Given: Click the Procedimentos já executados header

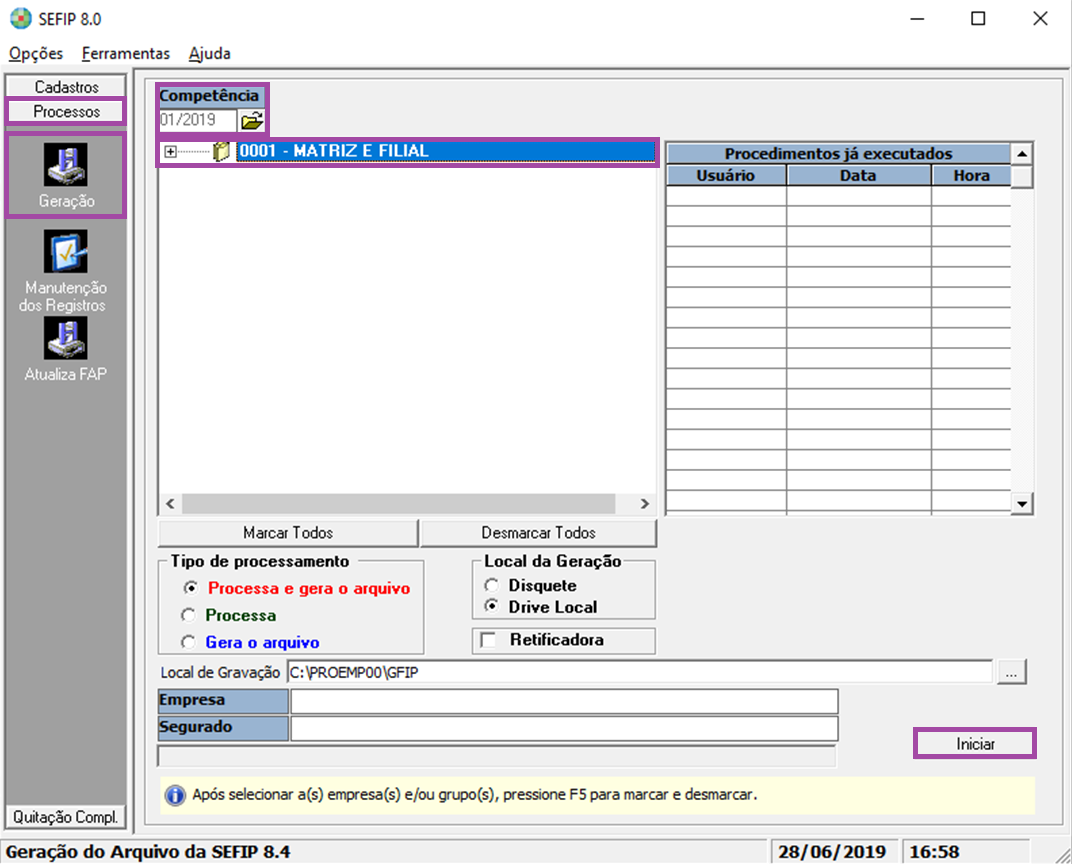Looking at the screenshot, I should pos(838,154).
